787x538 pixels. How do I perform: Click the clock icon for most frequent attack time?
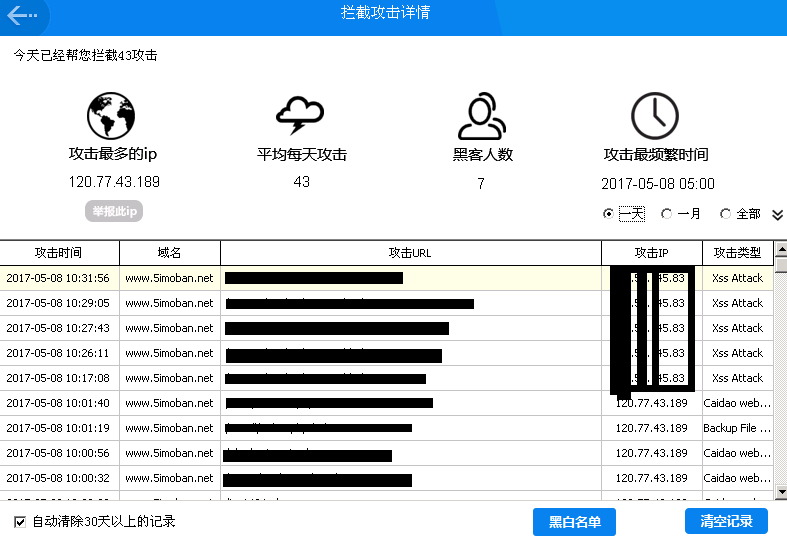[x=654, y=115]
